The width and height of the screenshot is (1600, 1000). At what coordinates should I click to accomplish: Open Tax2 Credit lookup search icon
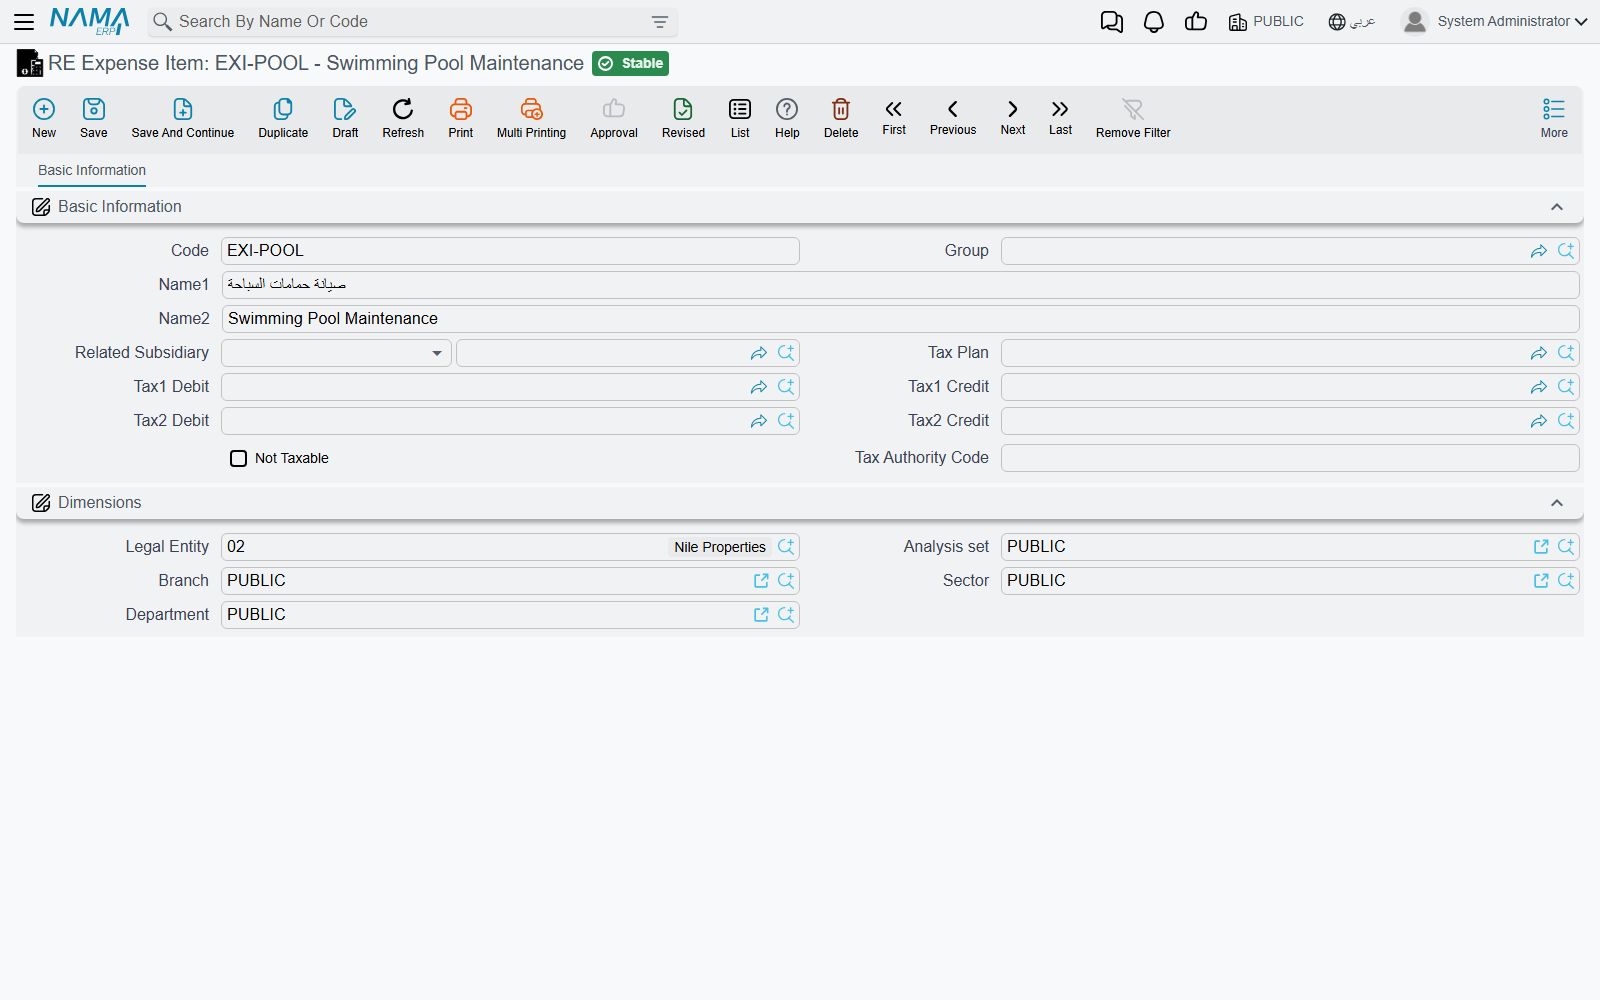(x=1566, y=421)
